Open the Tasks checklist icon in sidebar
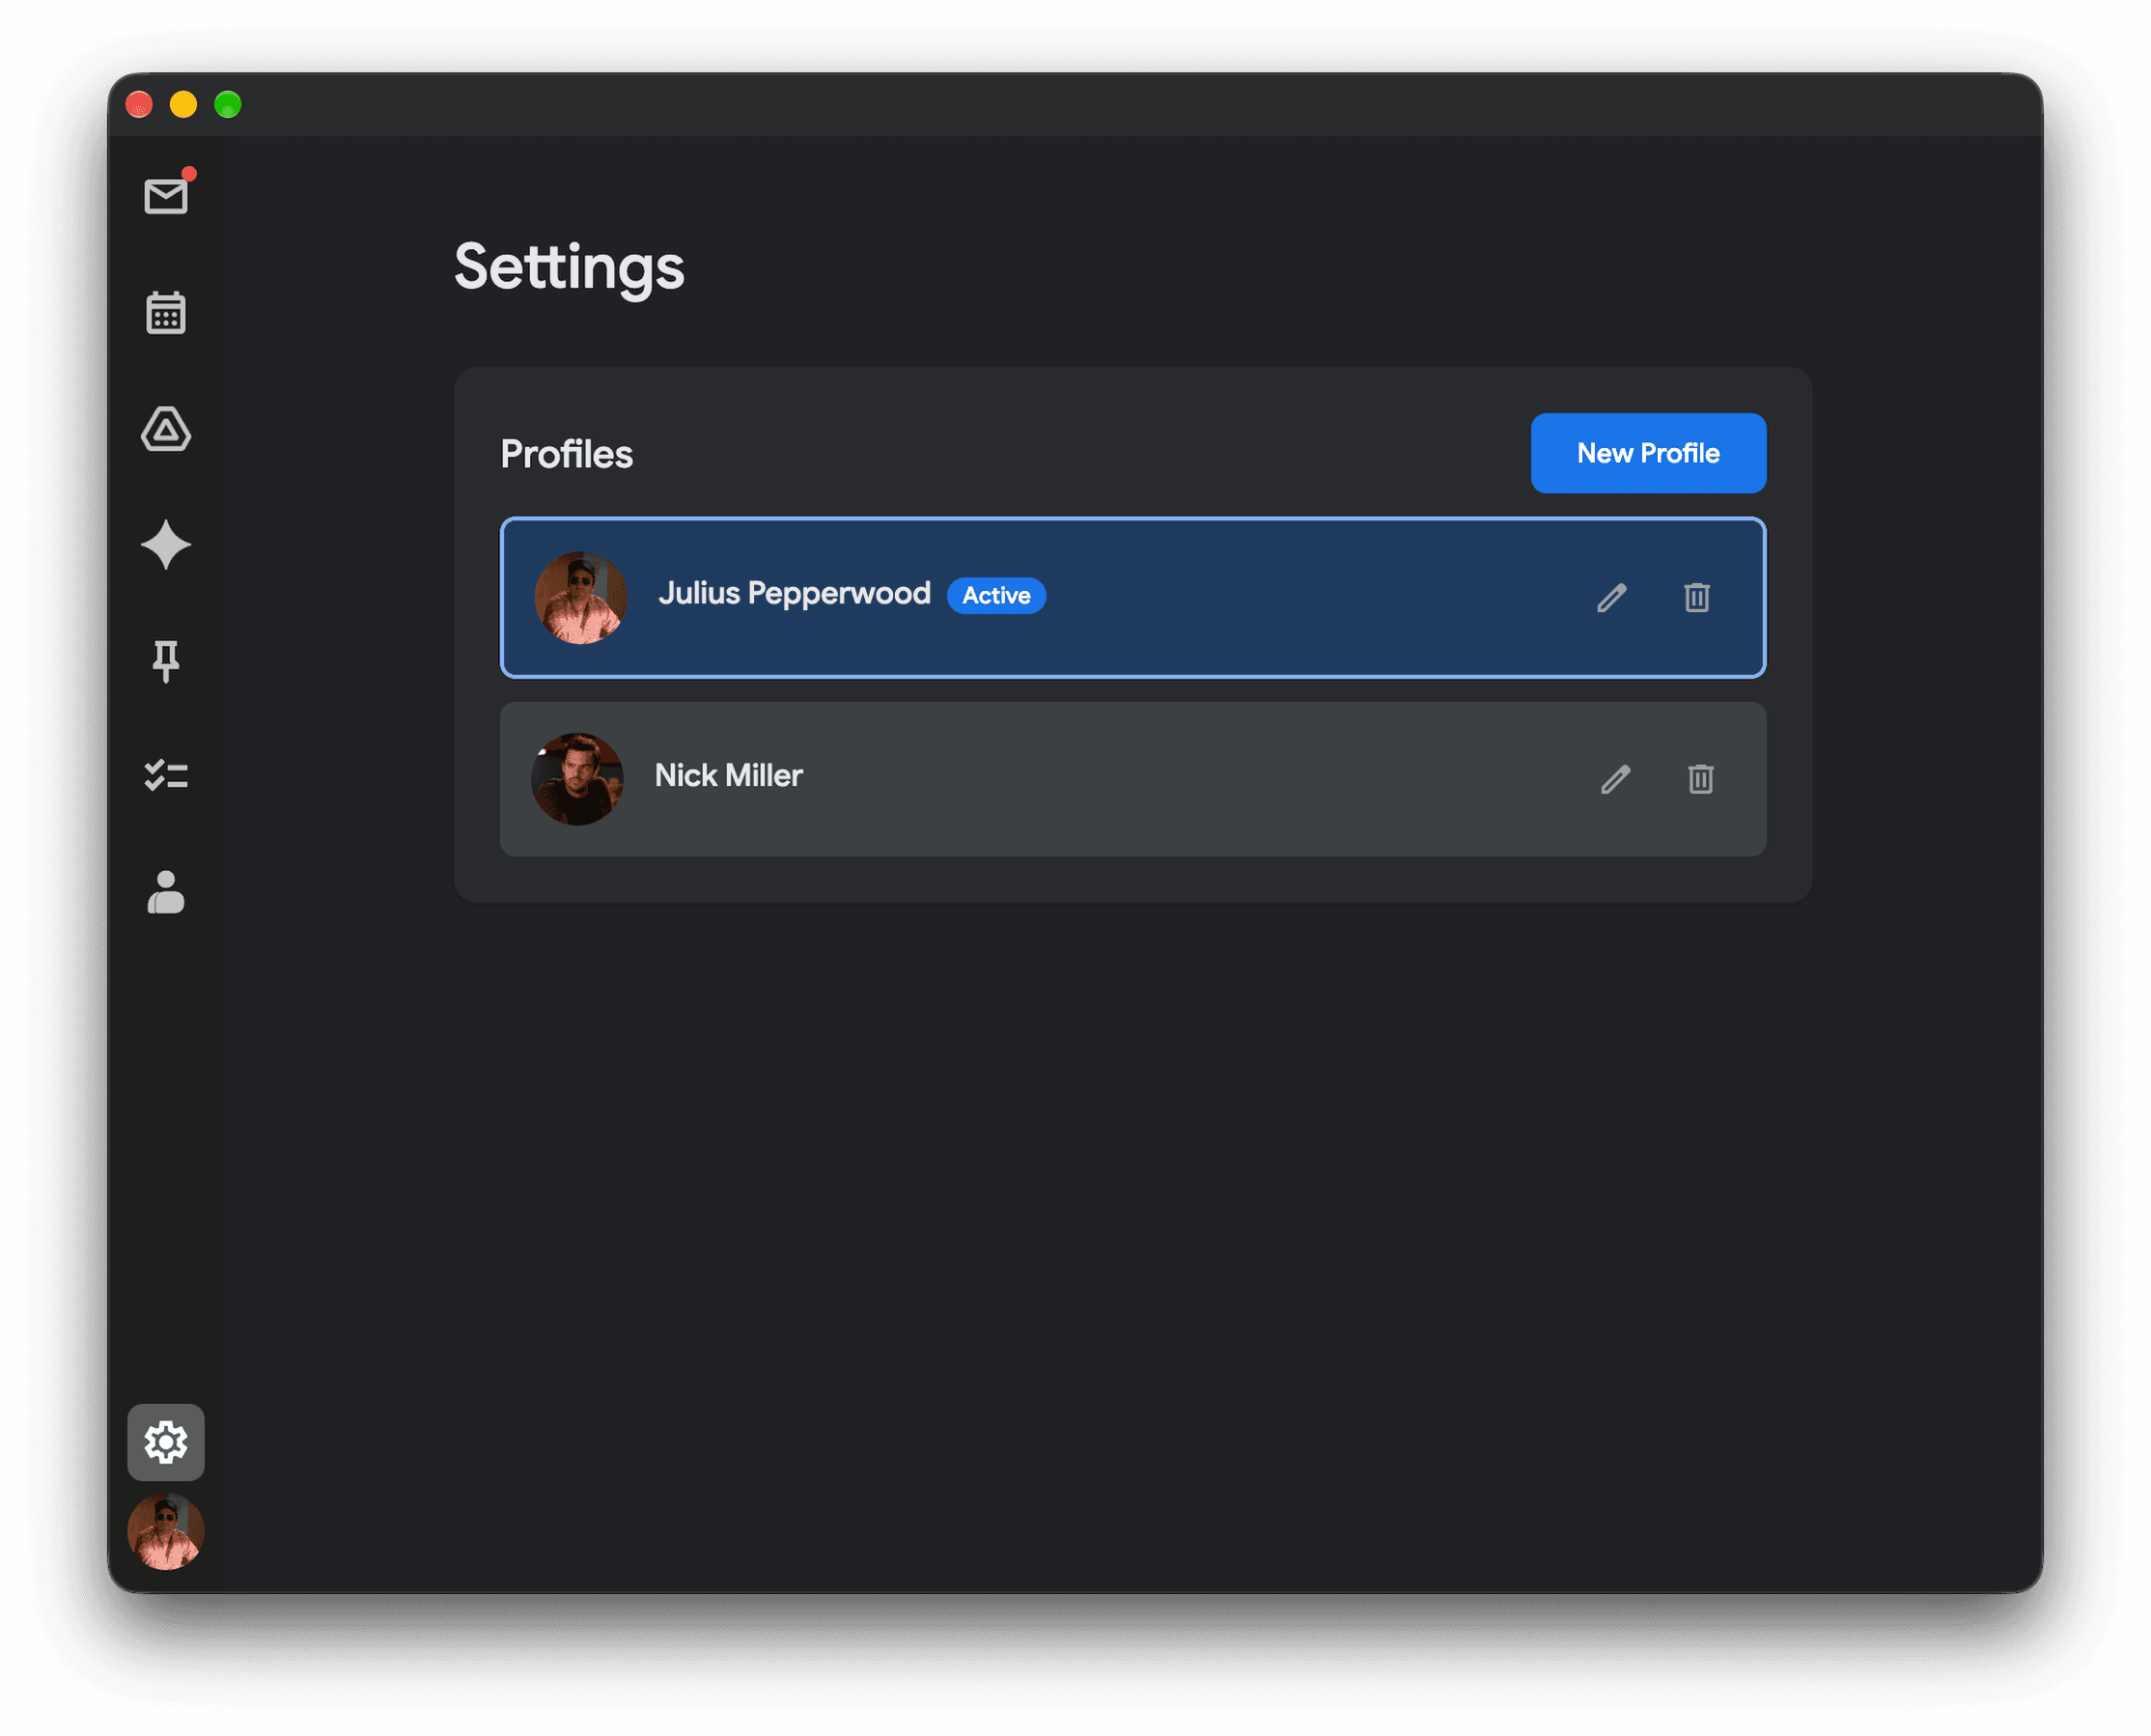The image size is (2151, 1736). pos(166,776)
